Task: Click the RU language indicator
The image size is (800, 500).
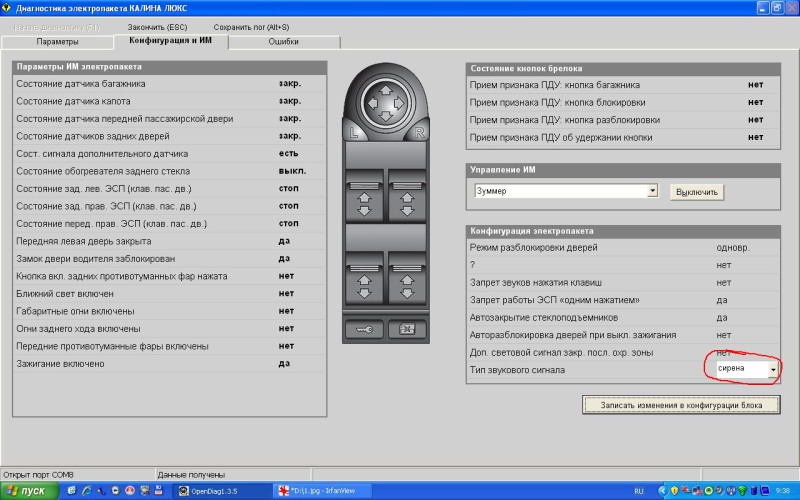Action: [639, 491]
